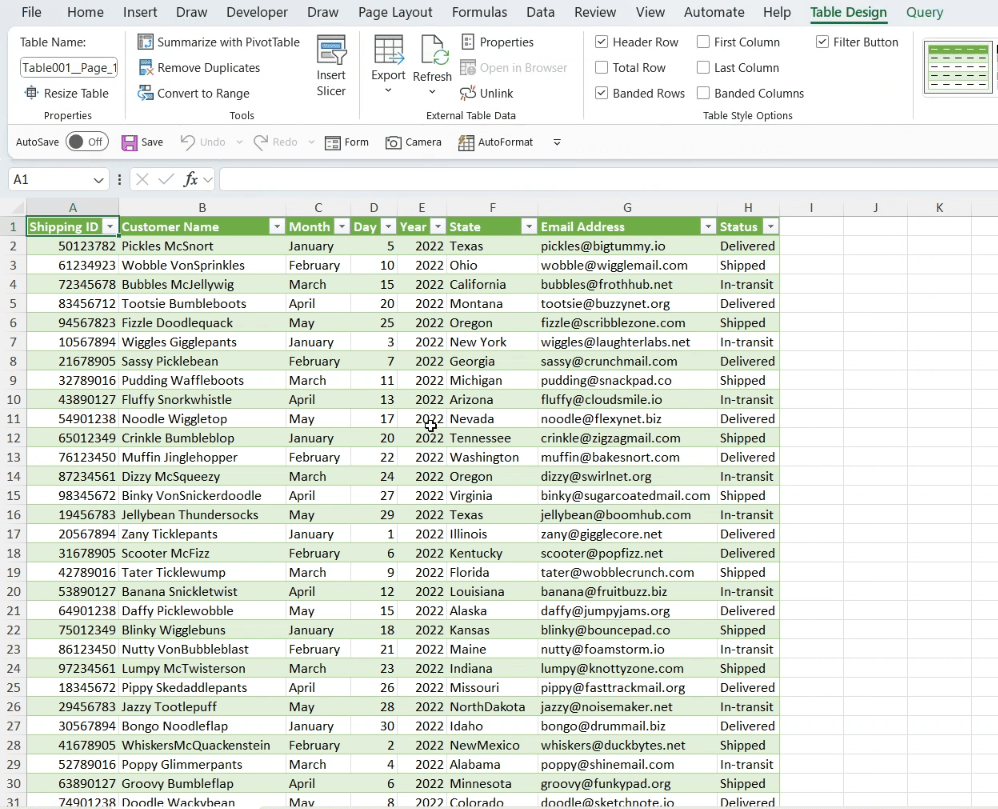Click the Select All corner triangle
The height and width of the screenshot is (809, 998).
click(x=18, y=208)
